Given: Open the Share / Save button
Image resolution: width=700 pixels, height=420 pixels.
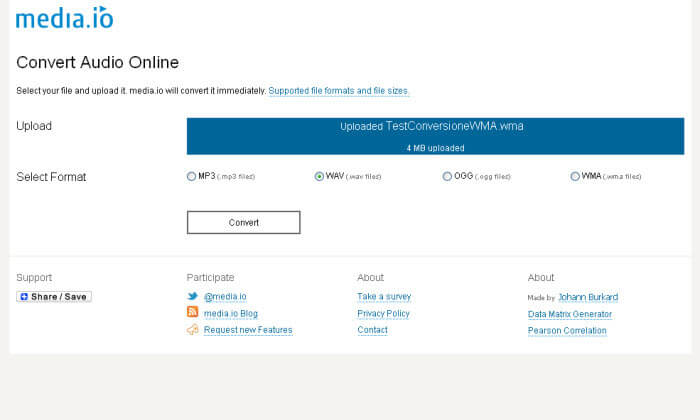Looking at the screenshot, I should pyautogui.click(x=54, y=297).
